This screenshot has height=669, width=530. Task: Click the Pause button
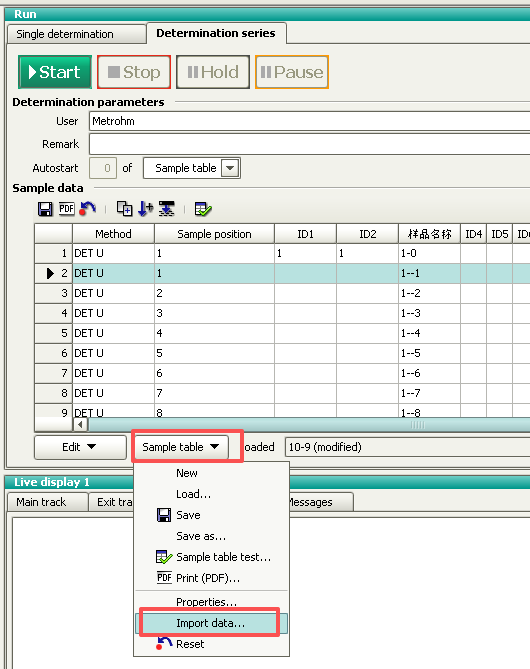pos(292,72)
